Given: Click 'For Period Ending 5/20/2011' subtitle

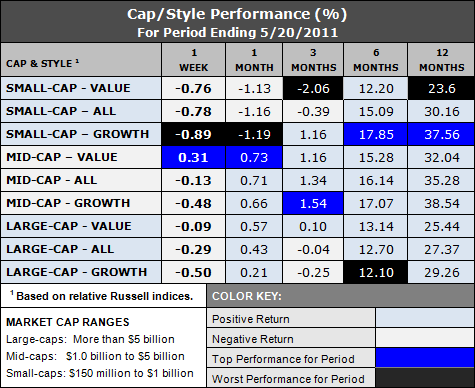Looking at the screenshot, I should (238, 33).
